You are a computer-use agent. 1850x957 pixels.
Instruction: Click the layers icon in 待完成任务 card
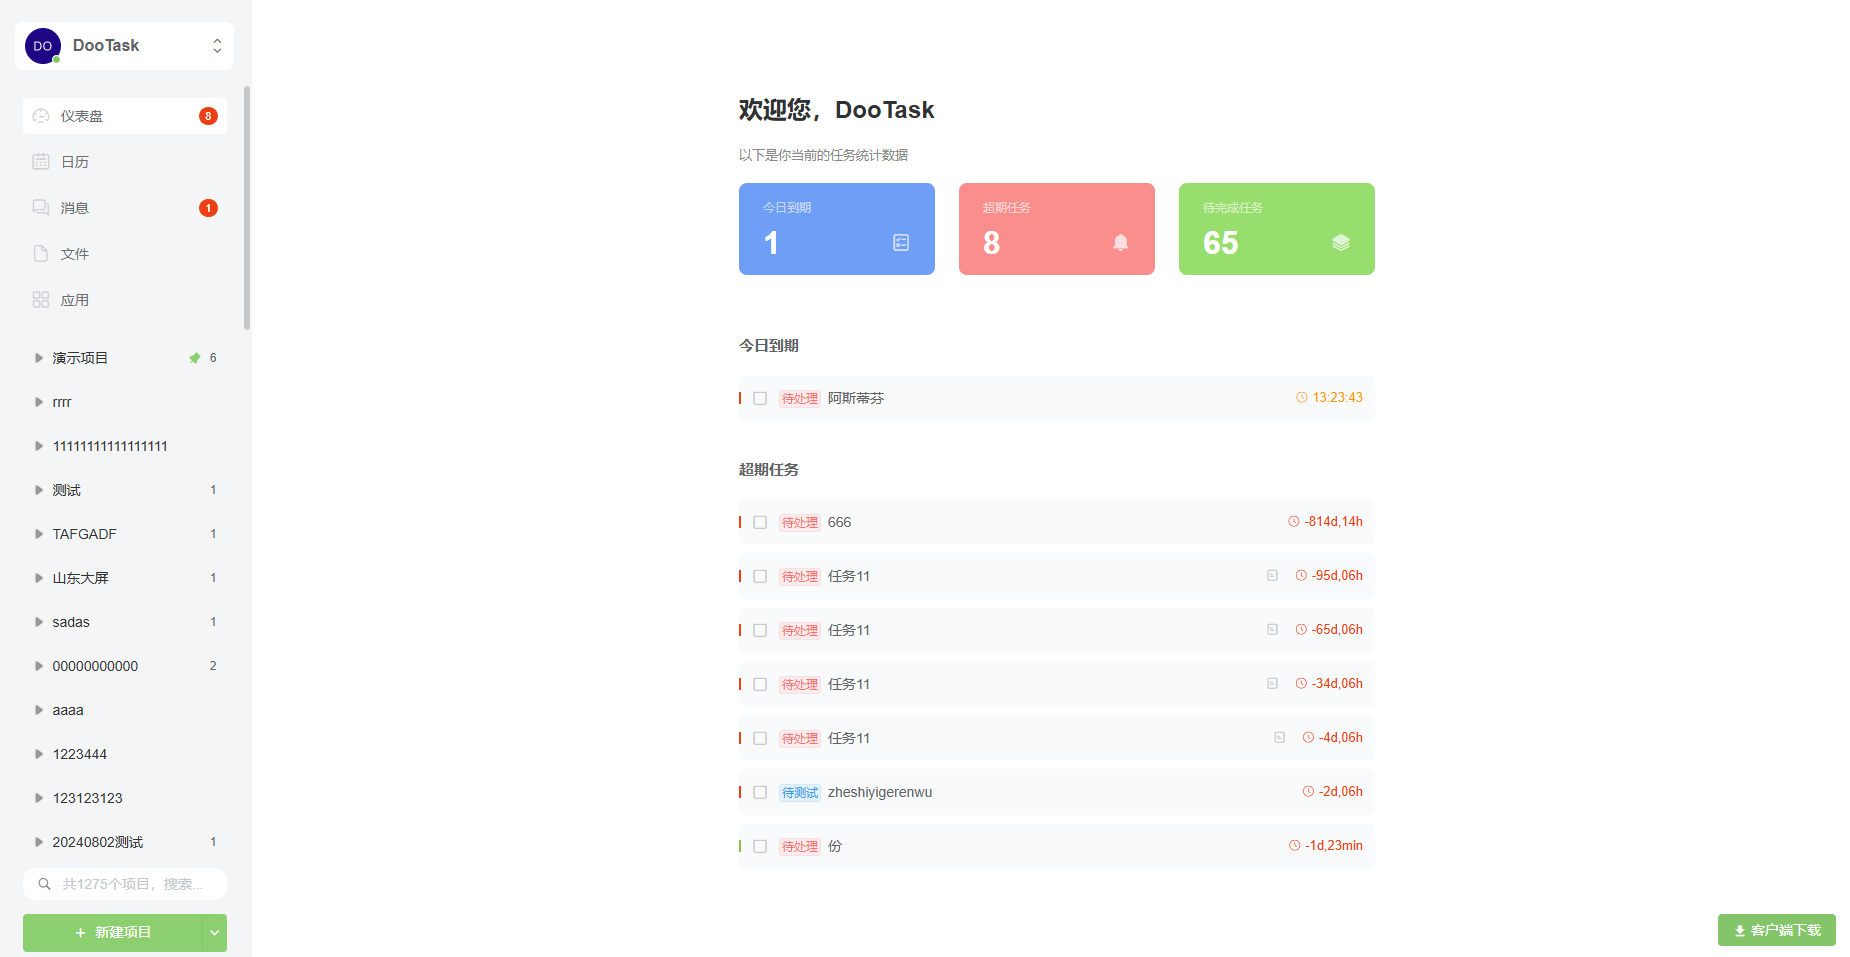1341,242
